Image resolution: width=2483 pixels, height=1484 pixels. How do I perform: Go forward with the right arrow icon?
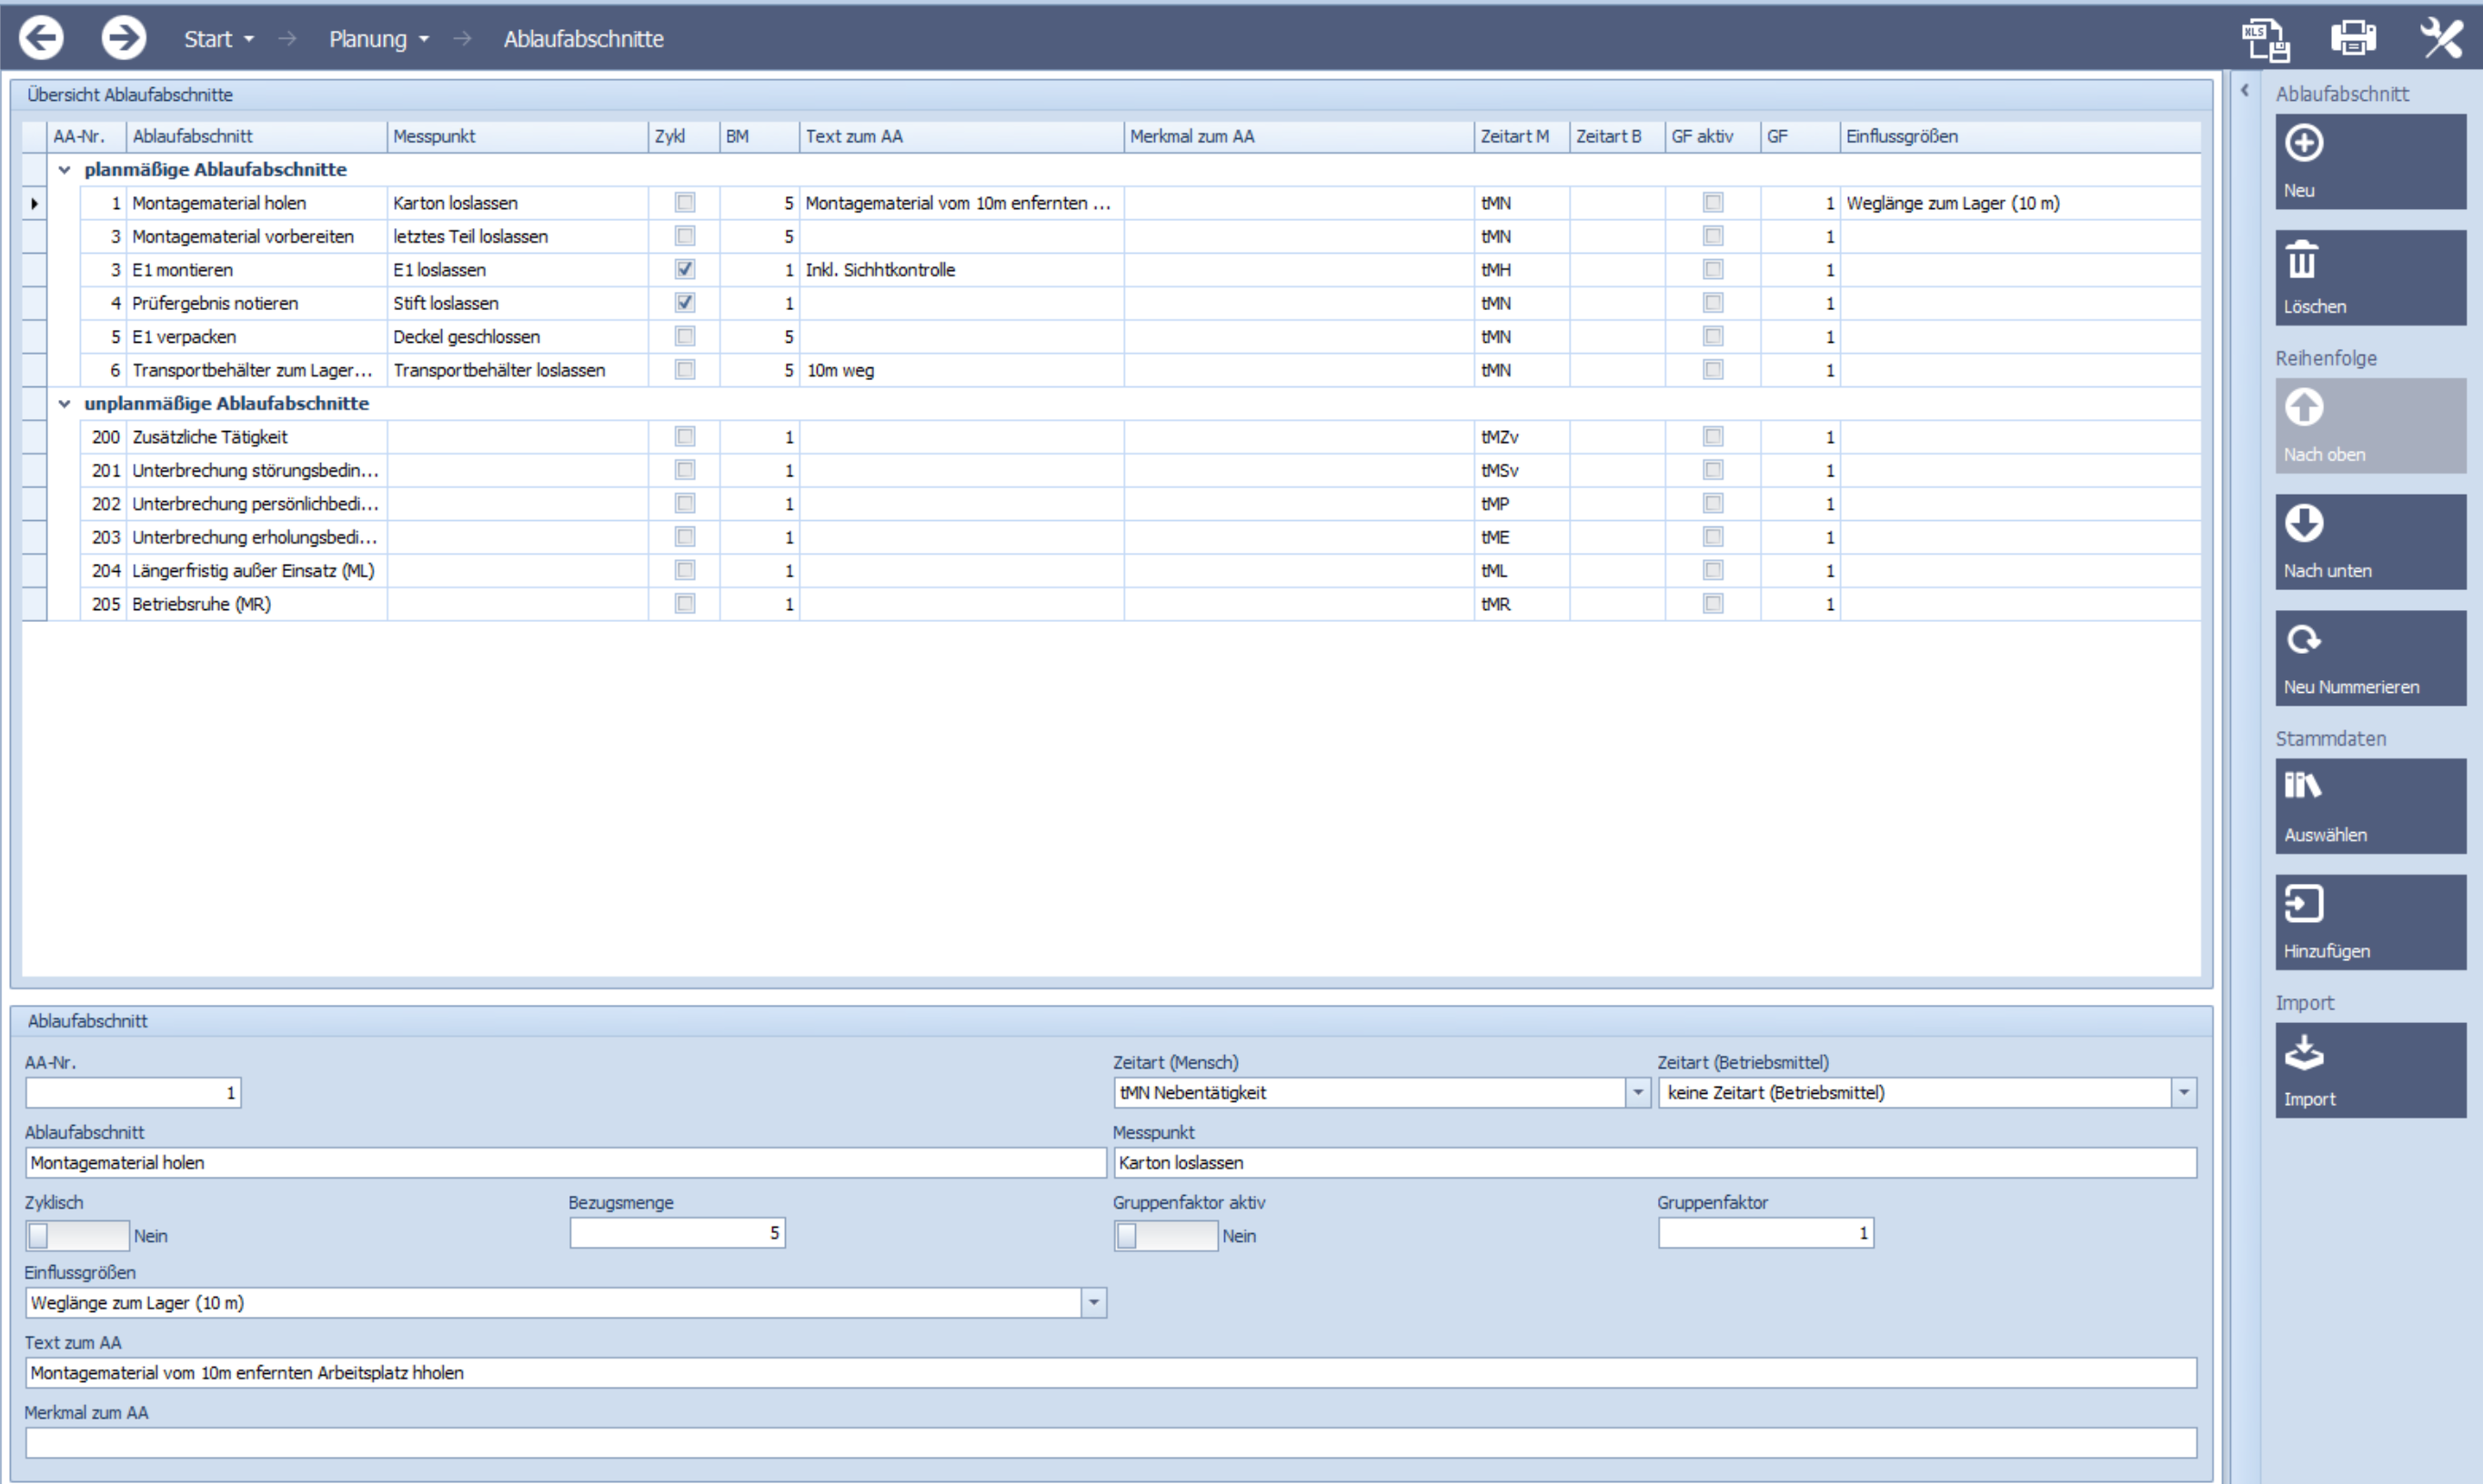coord(124,38)
